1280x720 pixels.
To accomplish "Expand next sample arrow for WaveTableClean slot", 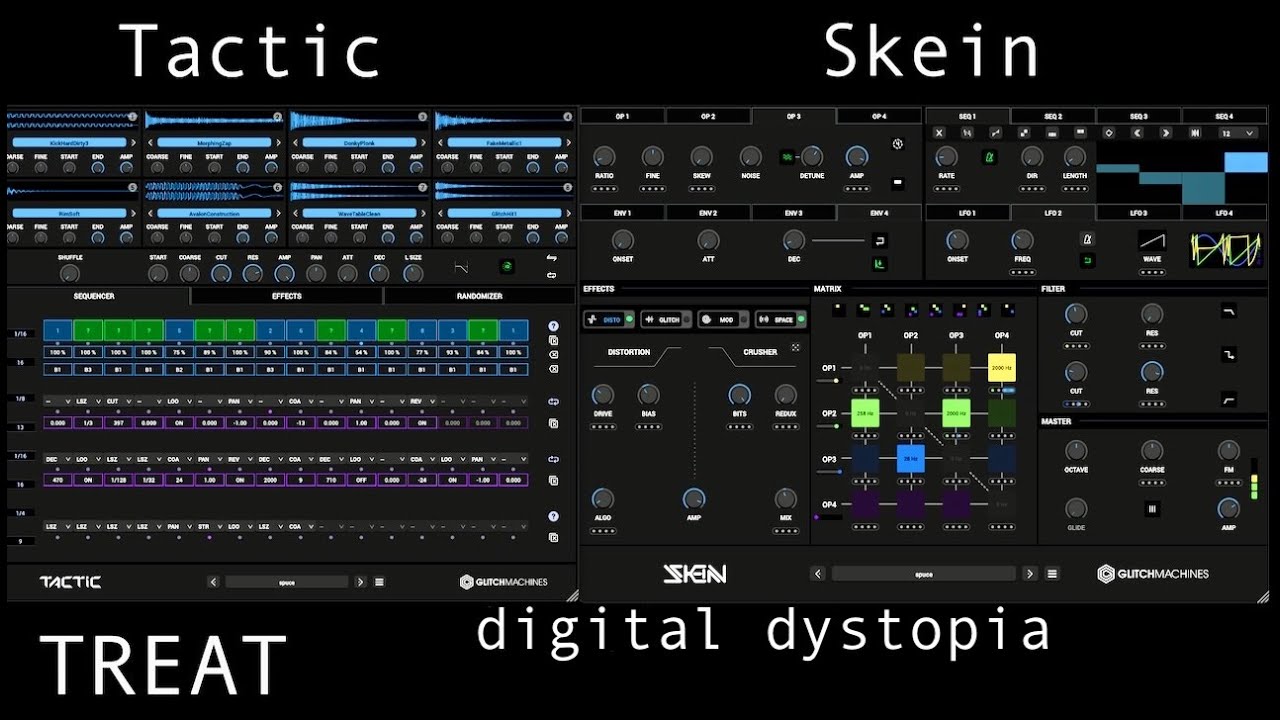I will 425,213.
